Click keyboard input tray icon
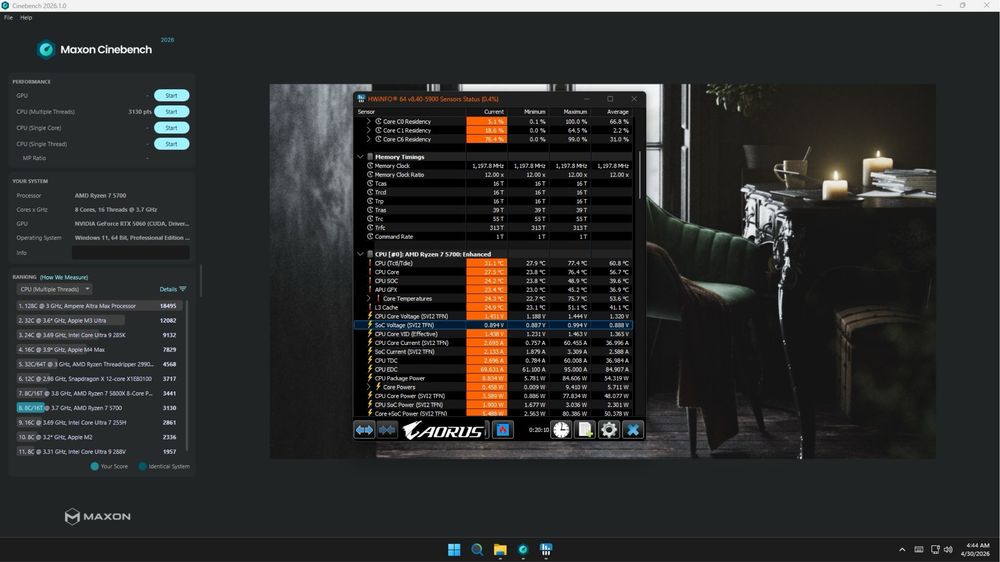Viewport: 1000px width, 562px height. [x=919, y=550]
